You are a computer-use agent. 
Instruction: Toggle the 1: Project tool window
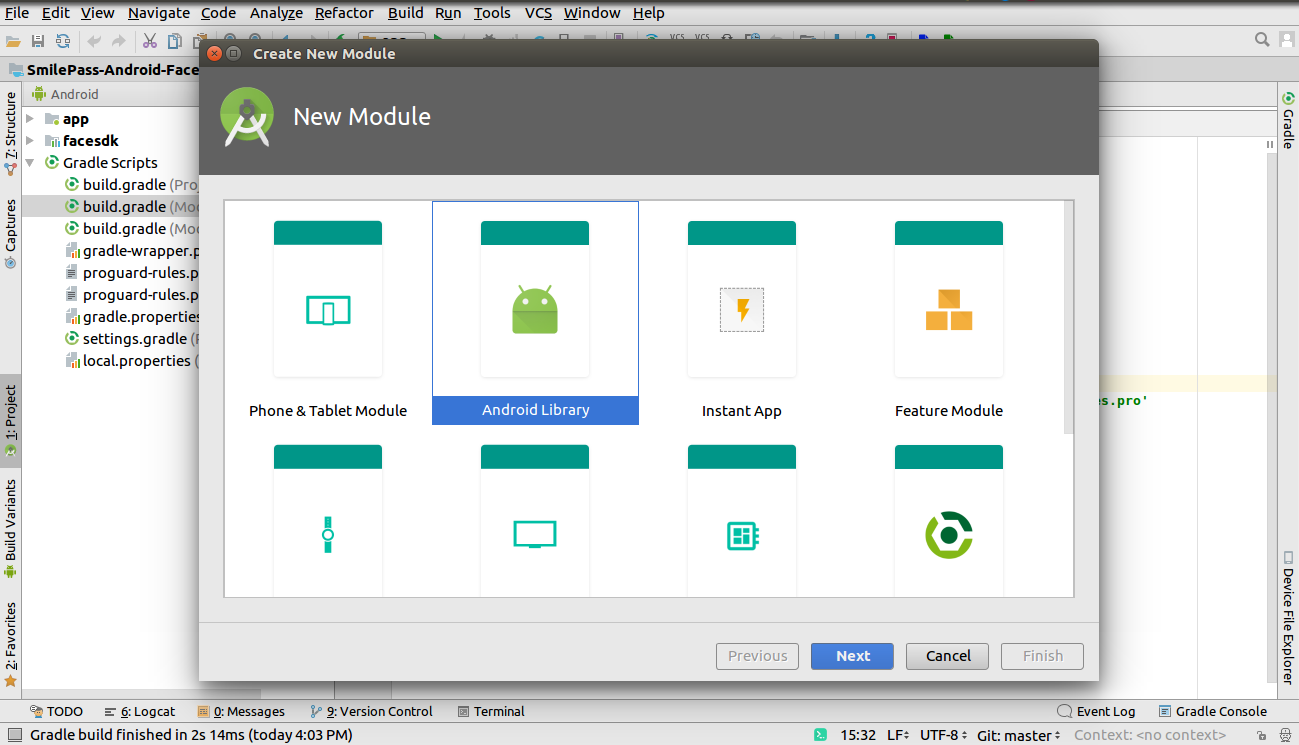[x=10, y=421]
